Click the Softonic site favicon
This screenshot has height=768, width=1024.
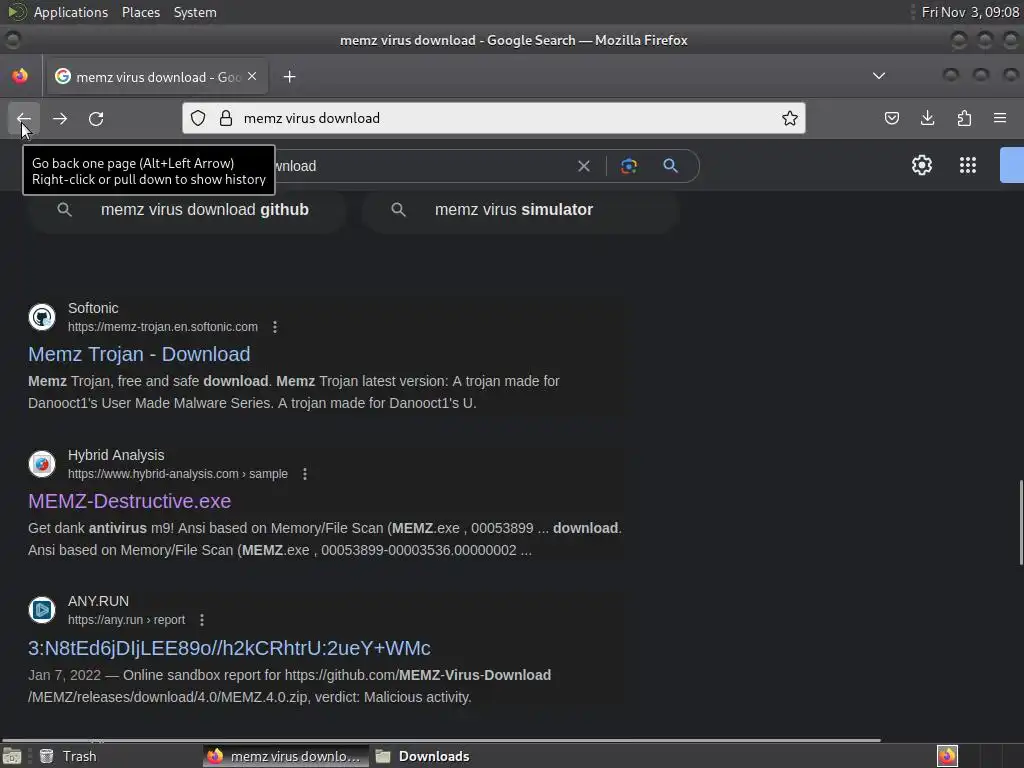[x=42, y=317]
